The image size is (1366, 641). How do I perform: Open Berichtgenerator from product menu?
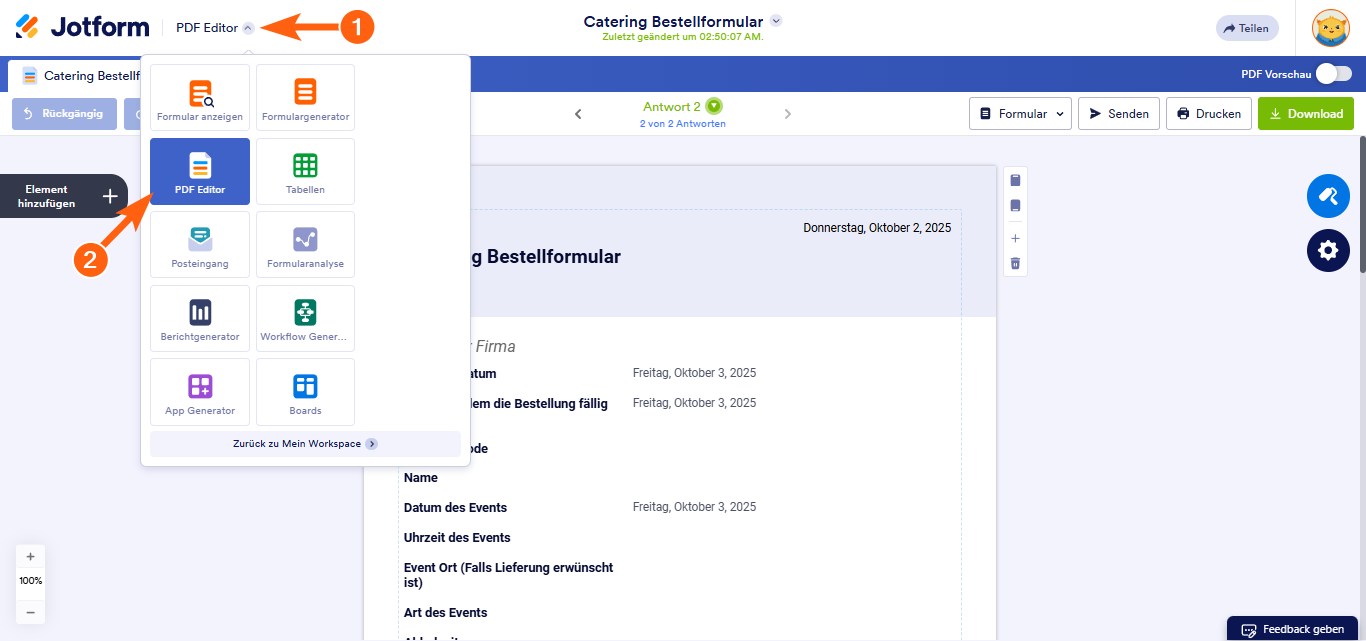200,318
